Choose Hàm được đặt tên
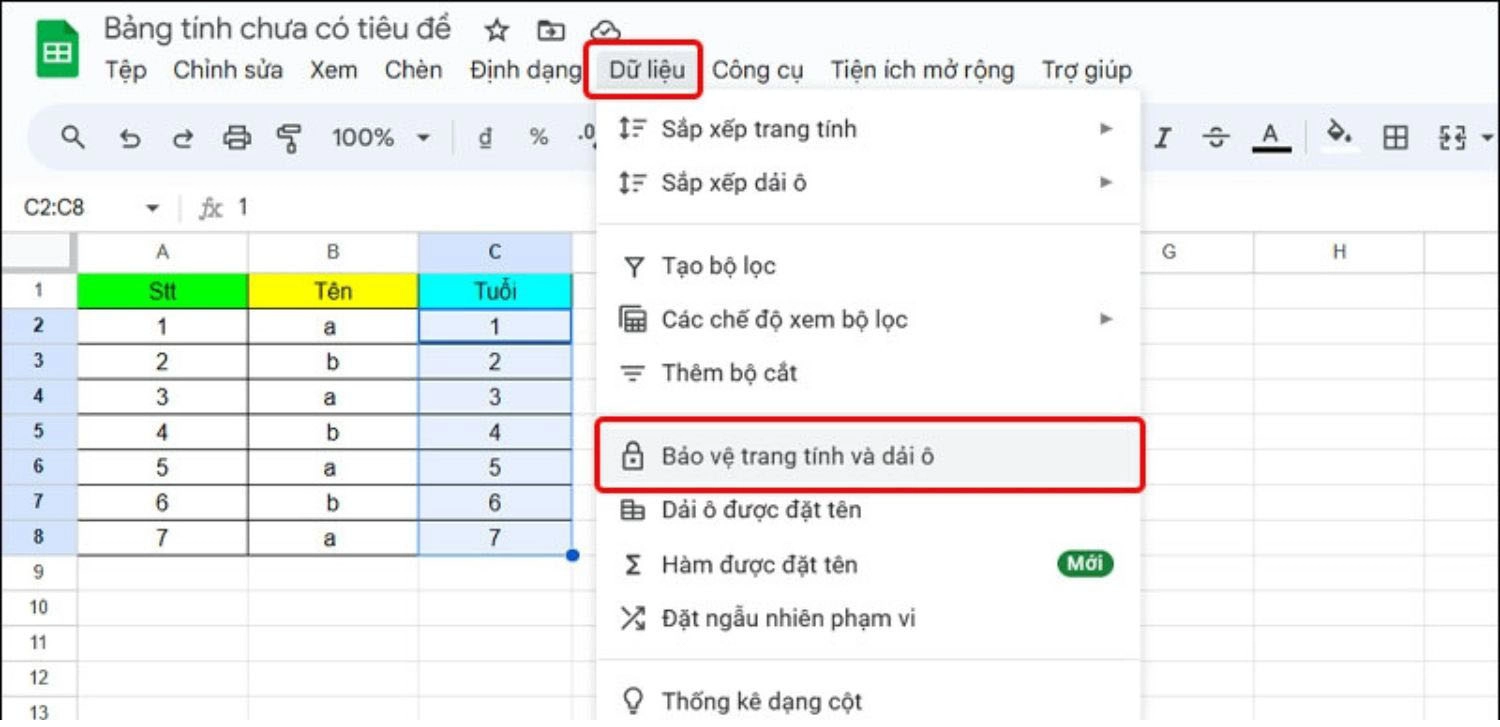This screenshot has width=1500, height=727. tap(868, 565)
